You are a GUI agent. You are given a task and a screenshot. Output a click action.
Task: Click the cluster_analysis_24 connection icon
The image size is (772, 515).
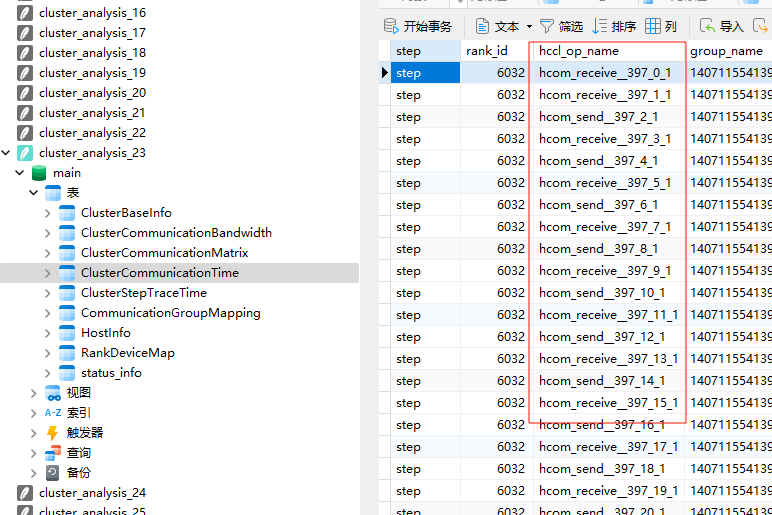(25, 493)
